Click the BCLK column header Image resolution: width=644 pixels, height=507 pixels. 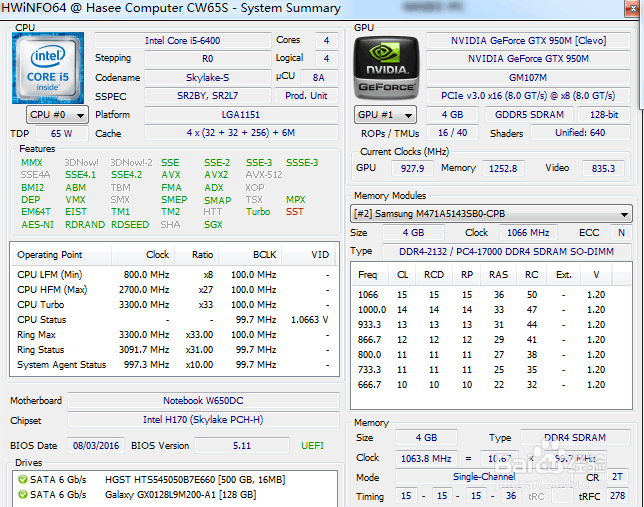250,255
